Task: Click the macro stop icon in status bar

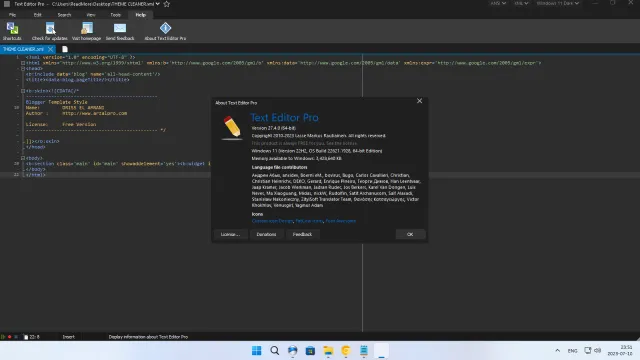Action: tap(16, 337)
